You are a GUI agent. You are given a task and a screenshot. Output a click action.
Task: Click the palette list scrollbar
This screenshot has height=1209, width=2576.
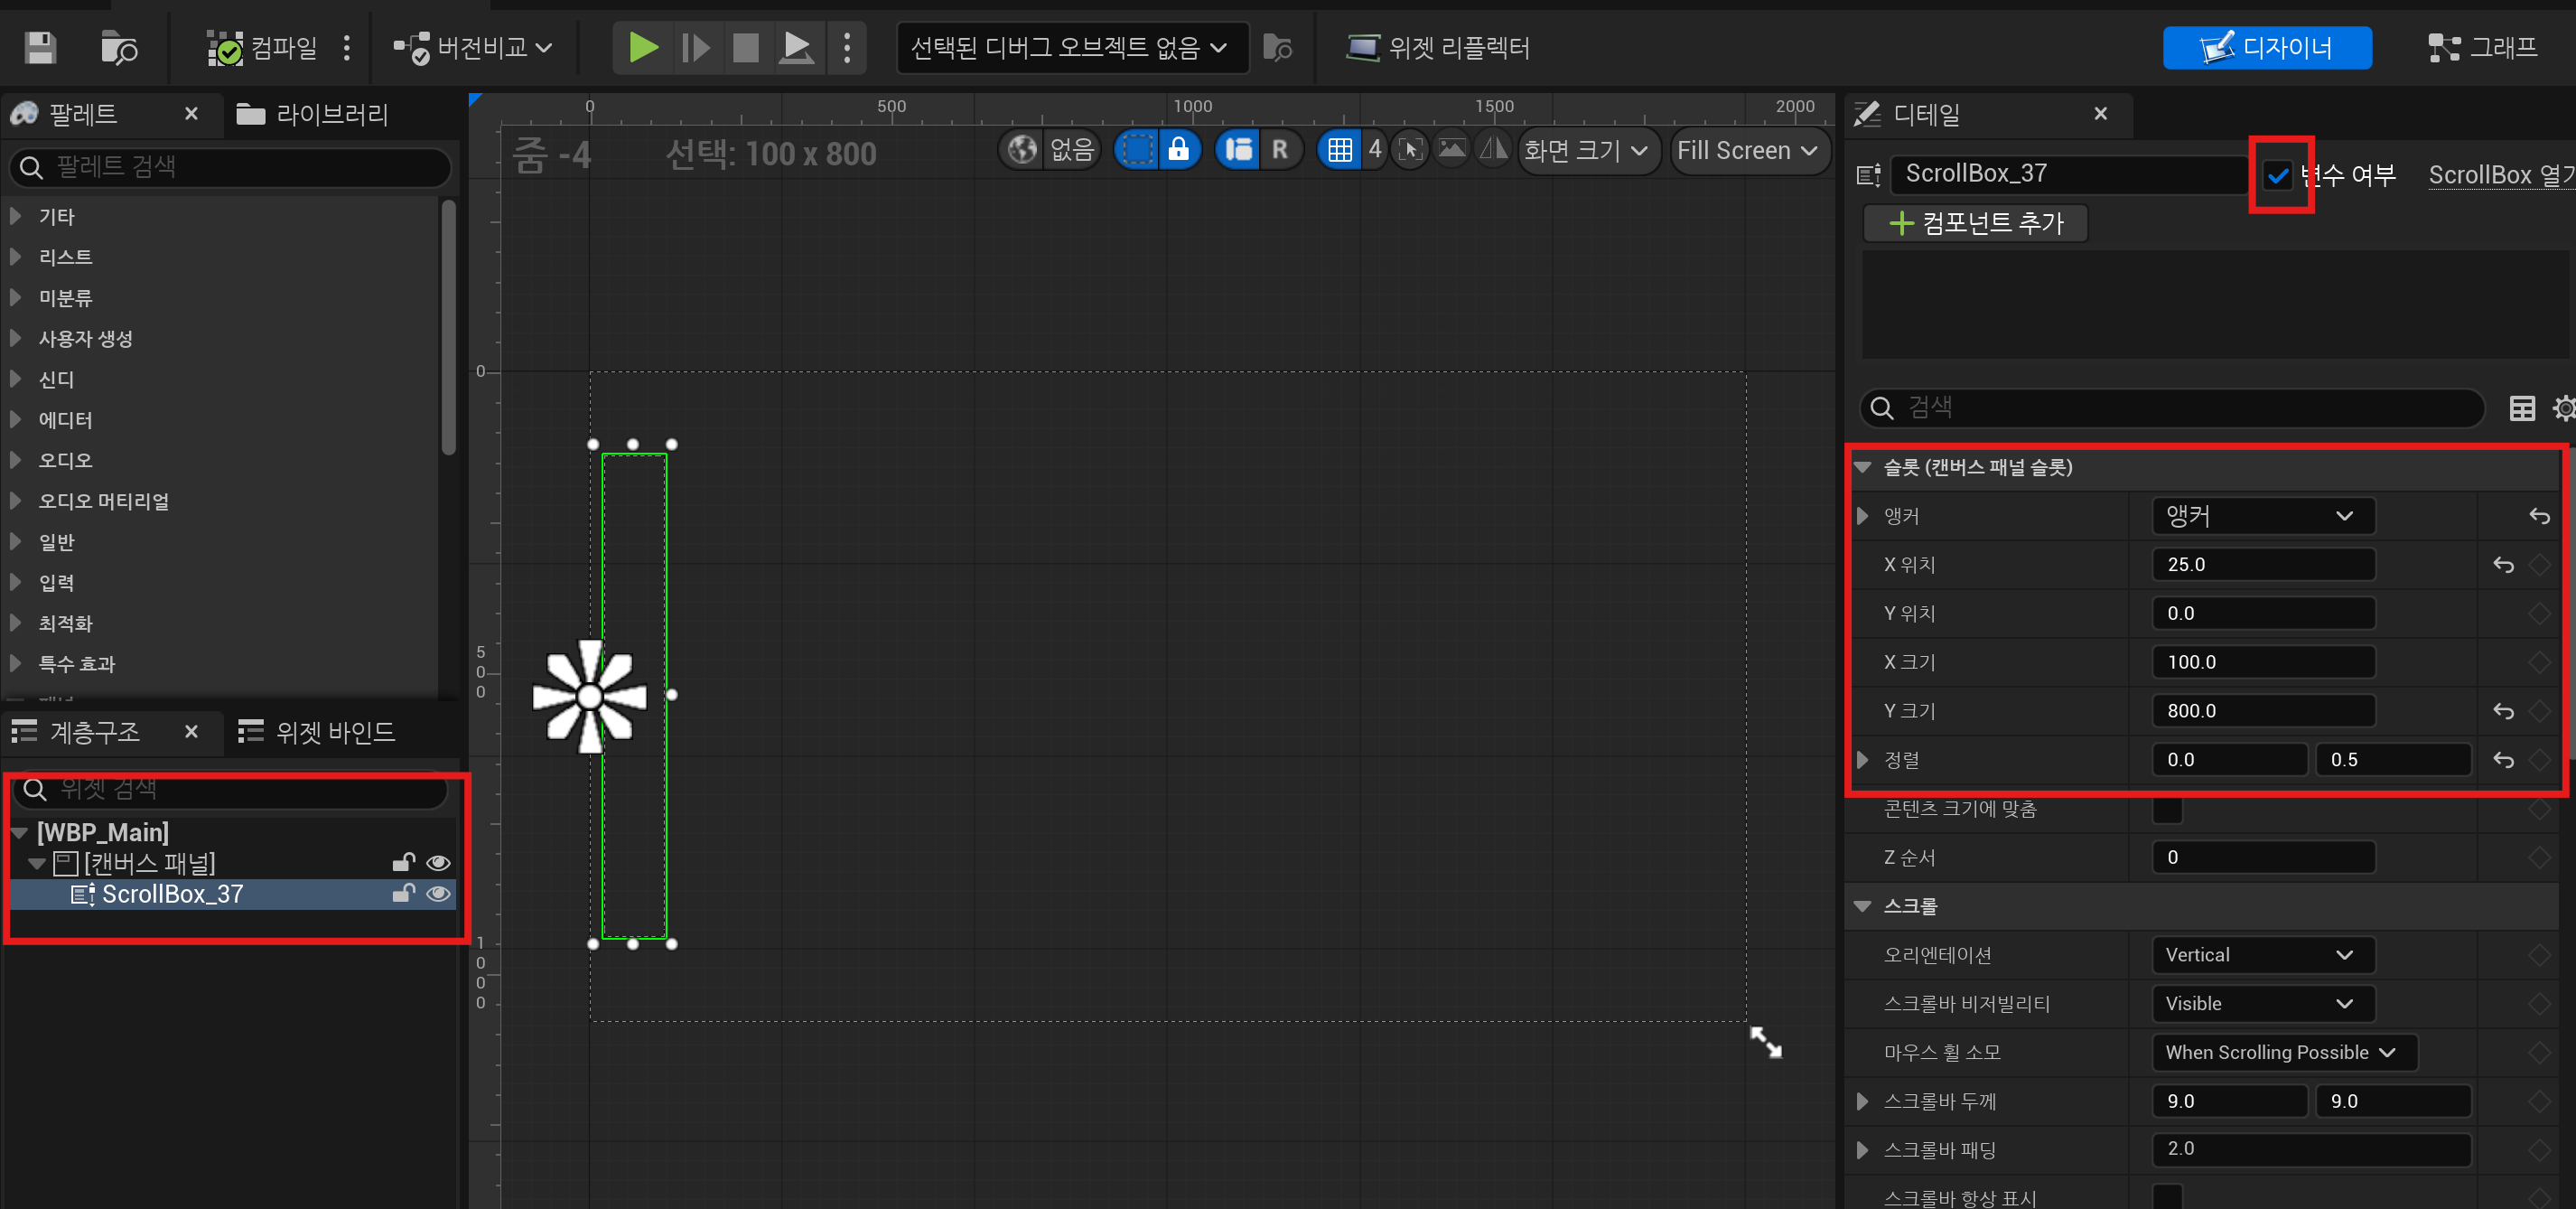(449, 330)
